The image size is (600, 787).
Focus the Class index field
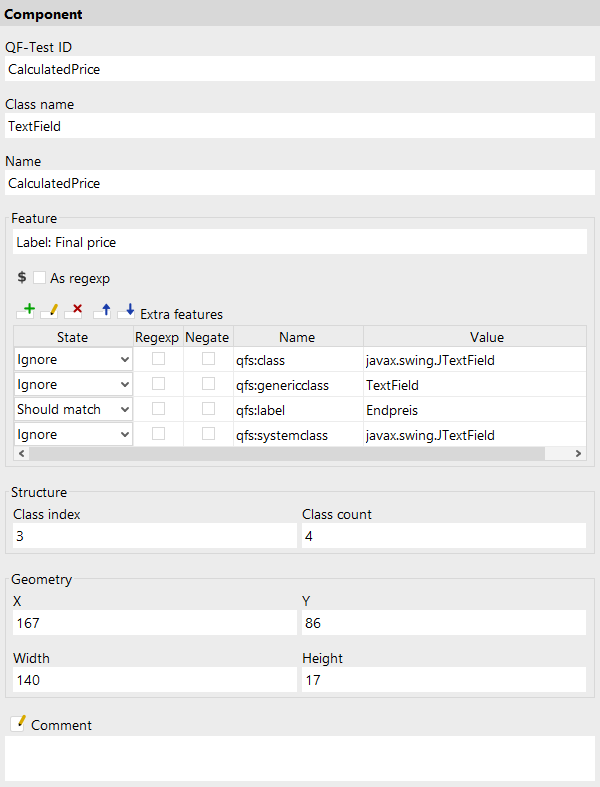coord(155,536)
